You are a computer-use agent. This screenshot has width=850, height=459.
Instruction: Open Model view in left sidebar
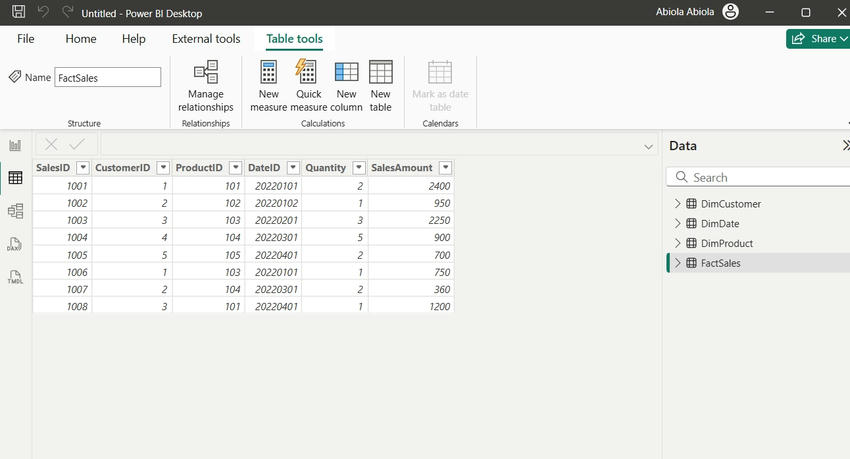tap(15, 211)
